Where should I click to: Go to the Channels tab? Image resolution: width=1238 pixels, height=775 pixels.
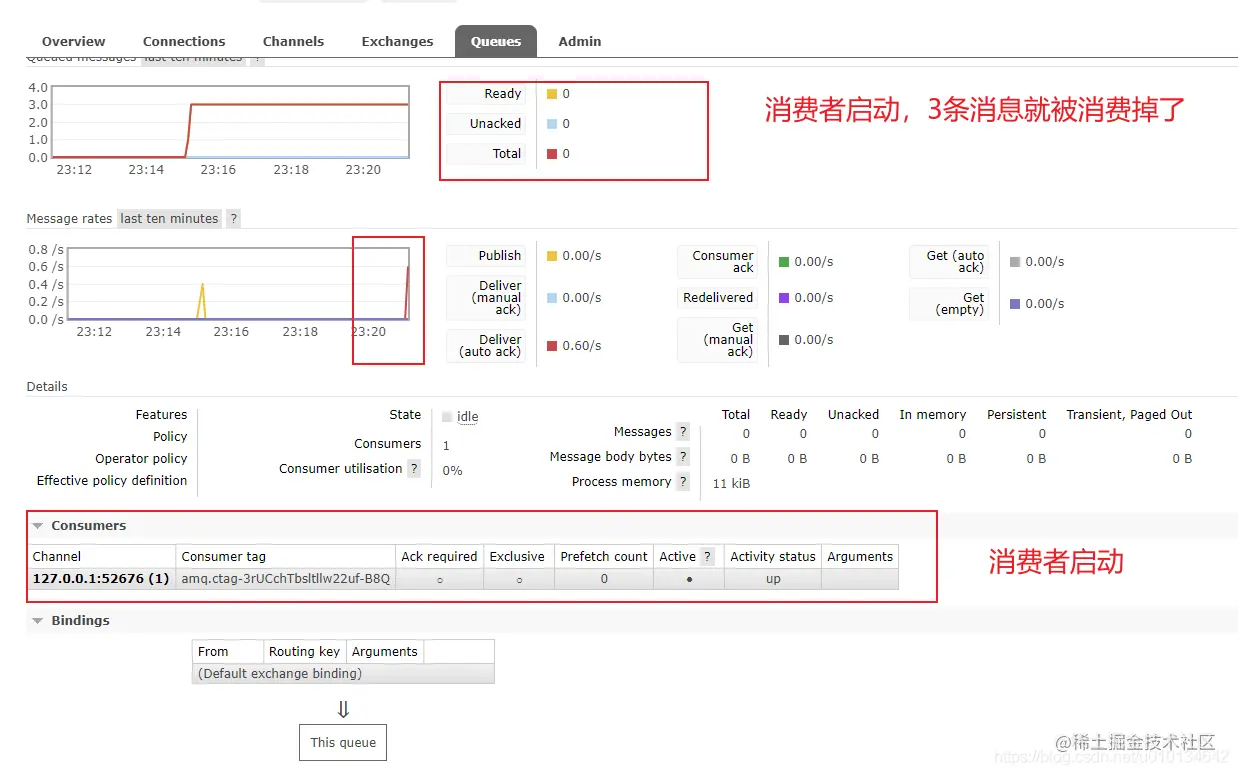click(293, 41)
